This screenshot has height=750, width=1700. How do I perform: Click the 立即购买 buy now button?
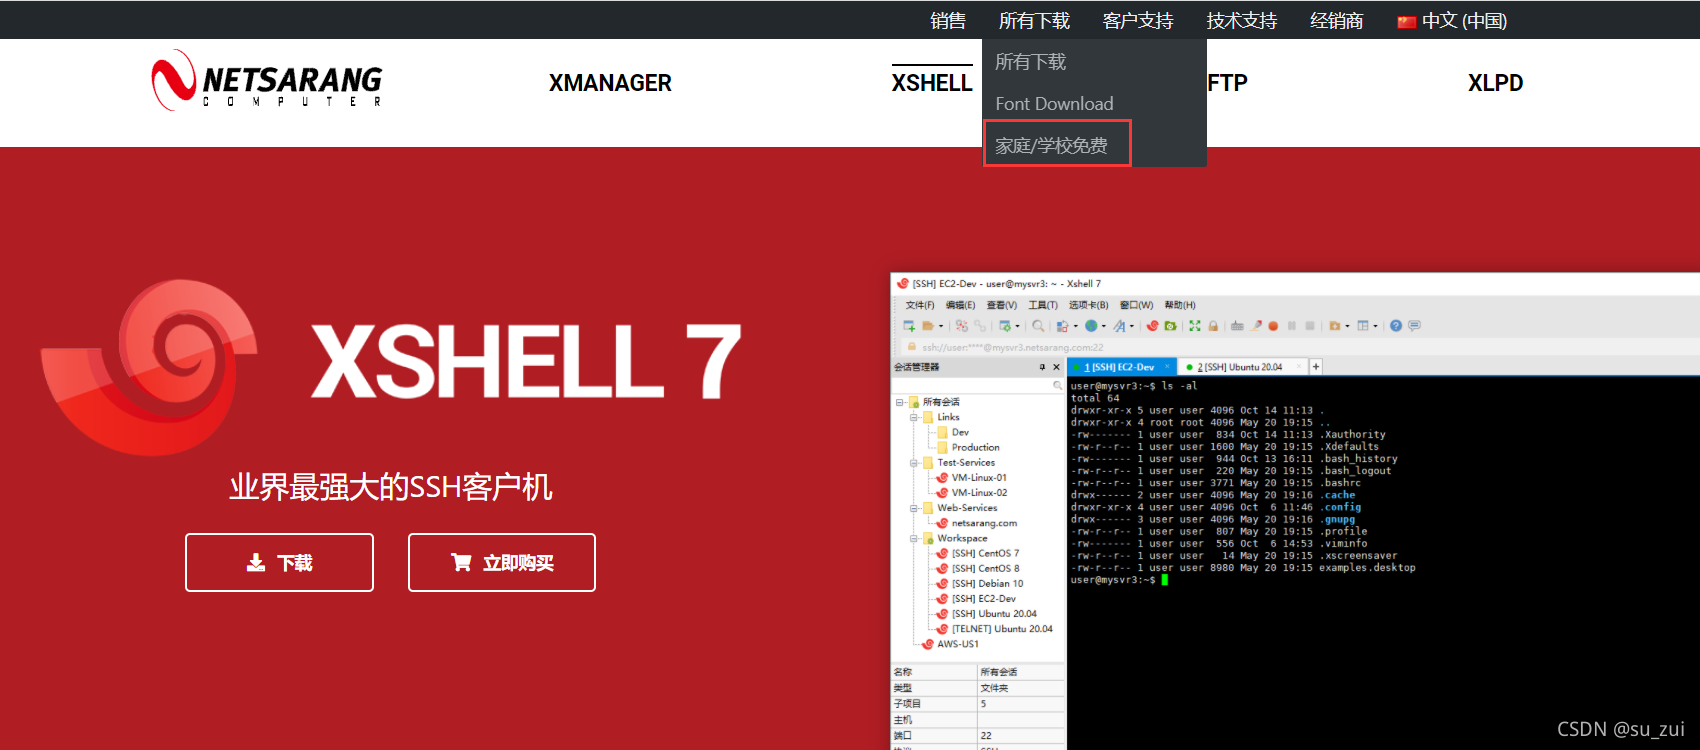[502, 562]
